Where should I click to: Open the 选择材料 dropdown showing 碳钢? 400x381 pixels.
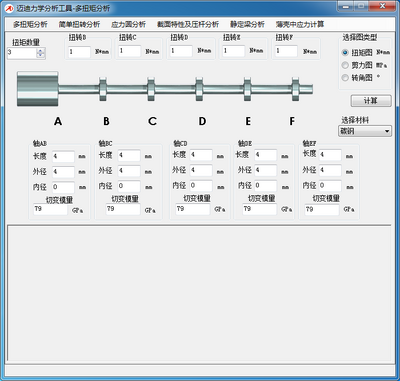tap(365, 131)
